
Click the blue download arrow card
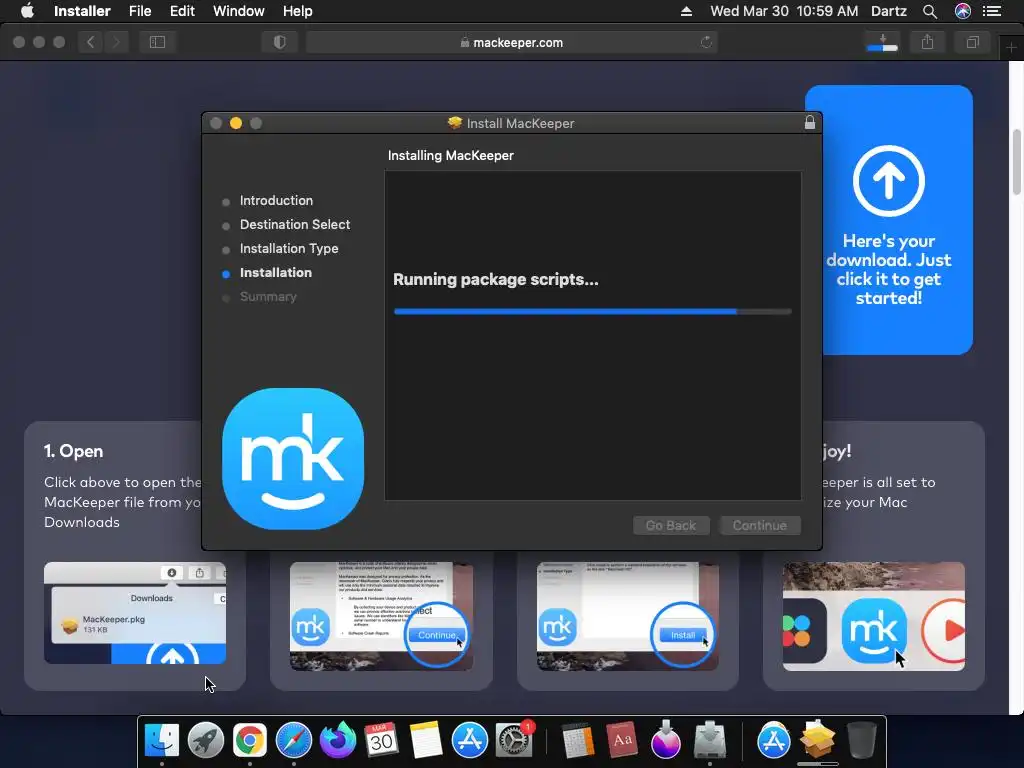889,220
